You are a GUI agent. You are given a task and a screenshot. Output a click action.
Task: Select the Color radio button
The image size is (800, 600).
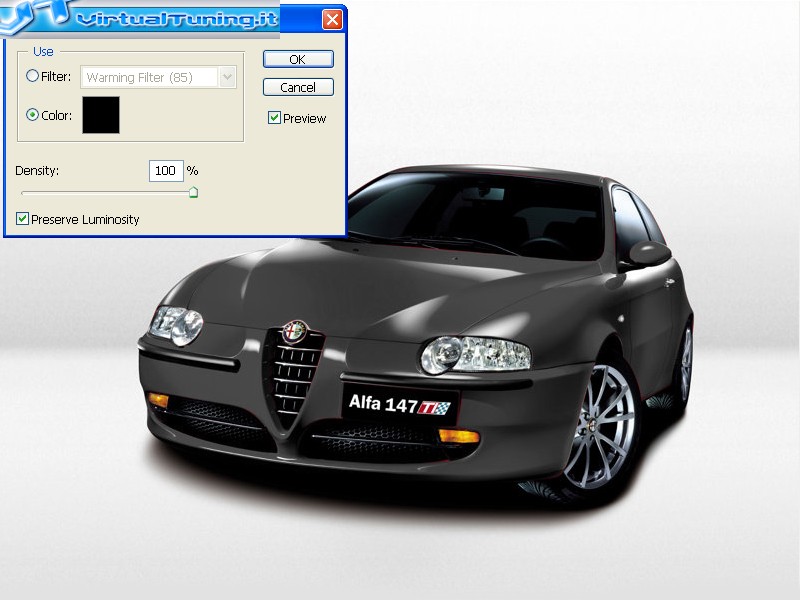pyautogui.click(x=32, y=115)
